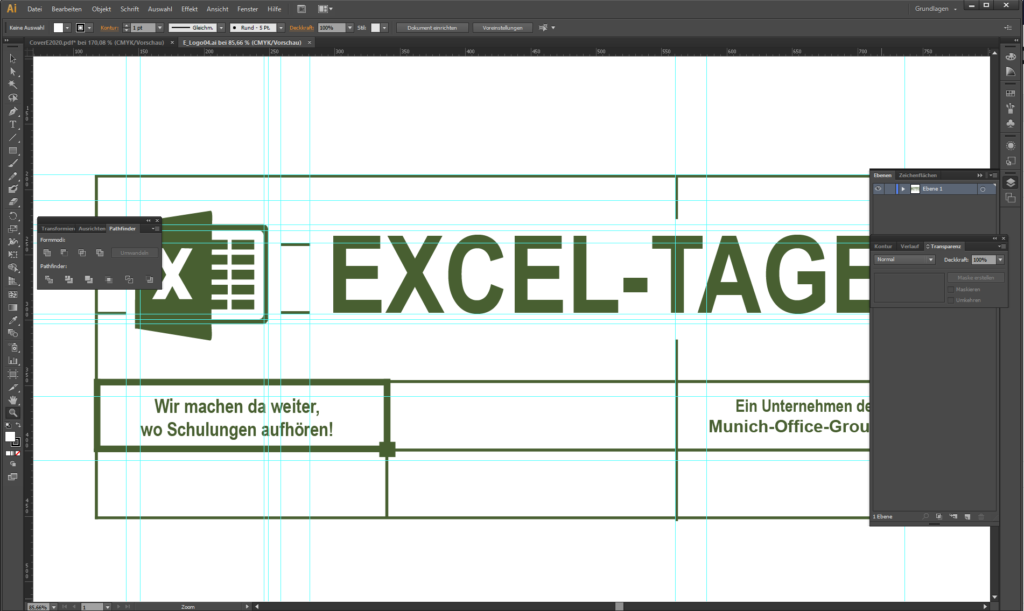
Task: Click the fill color swatch in control bar
Action: (x=60, y=27)
